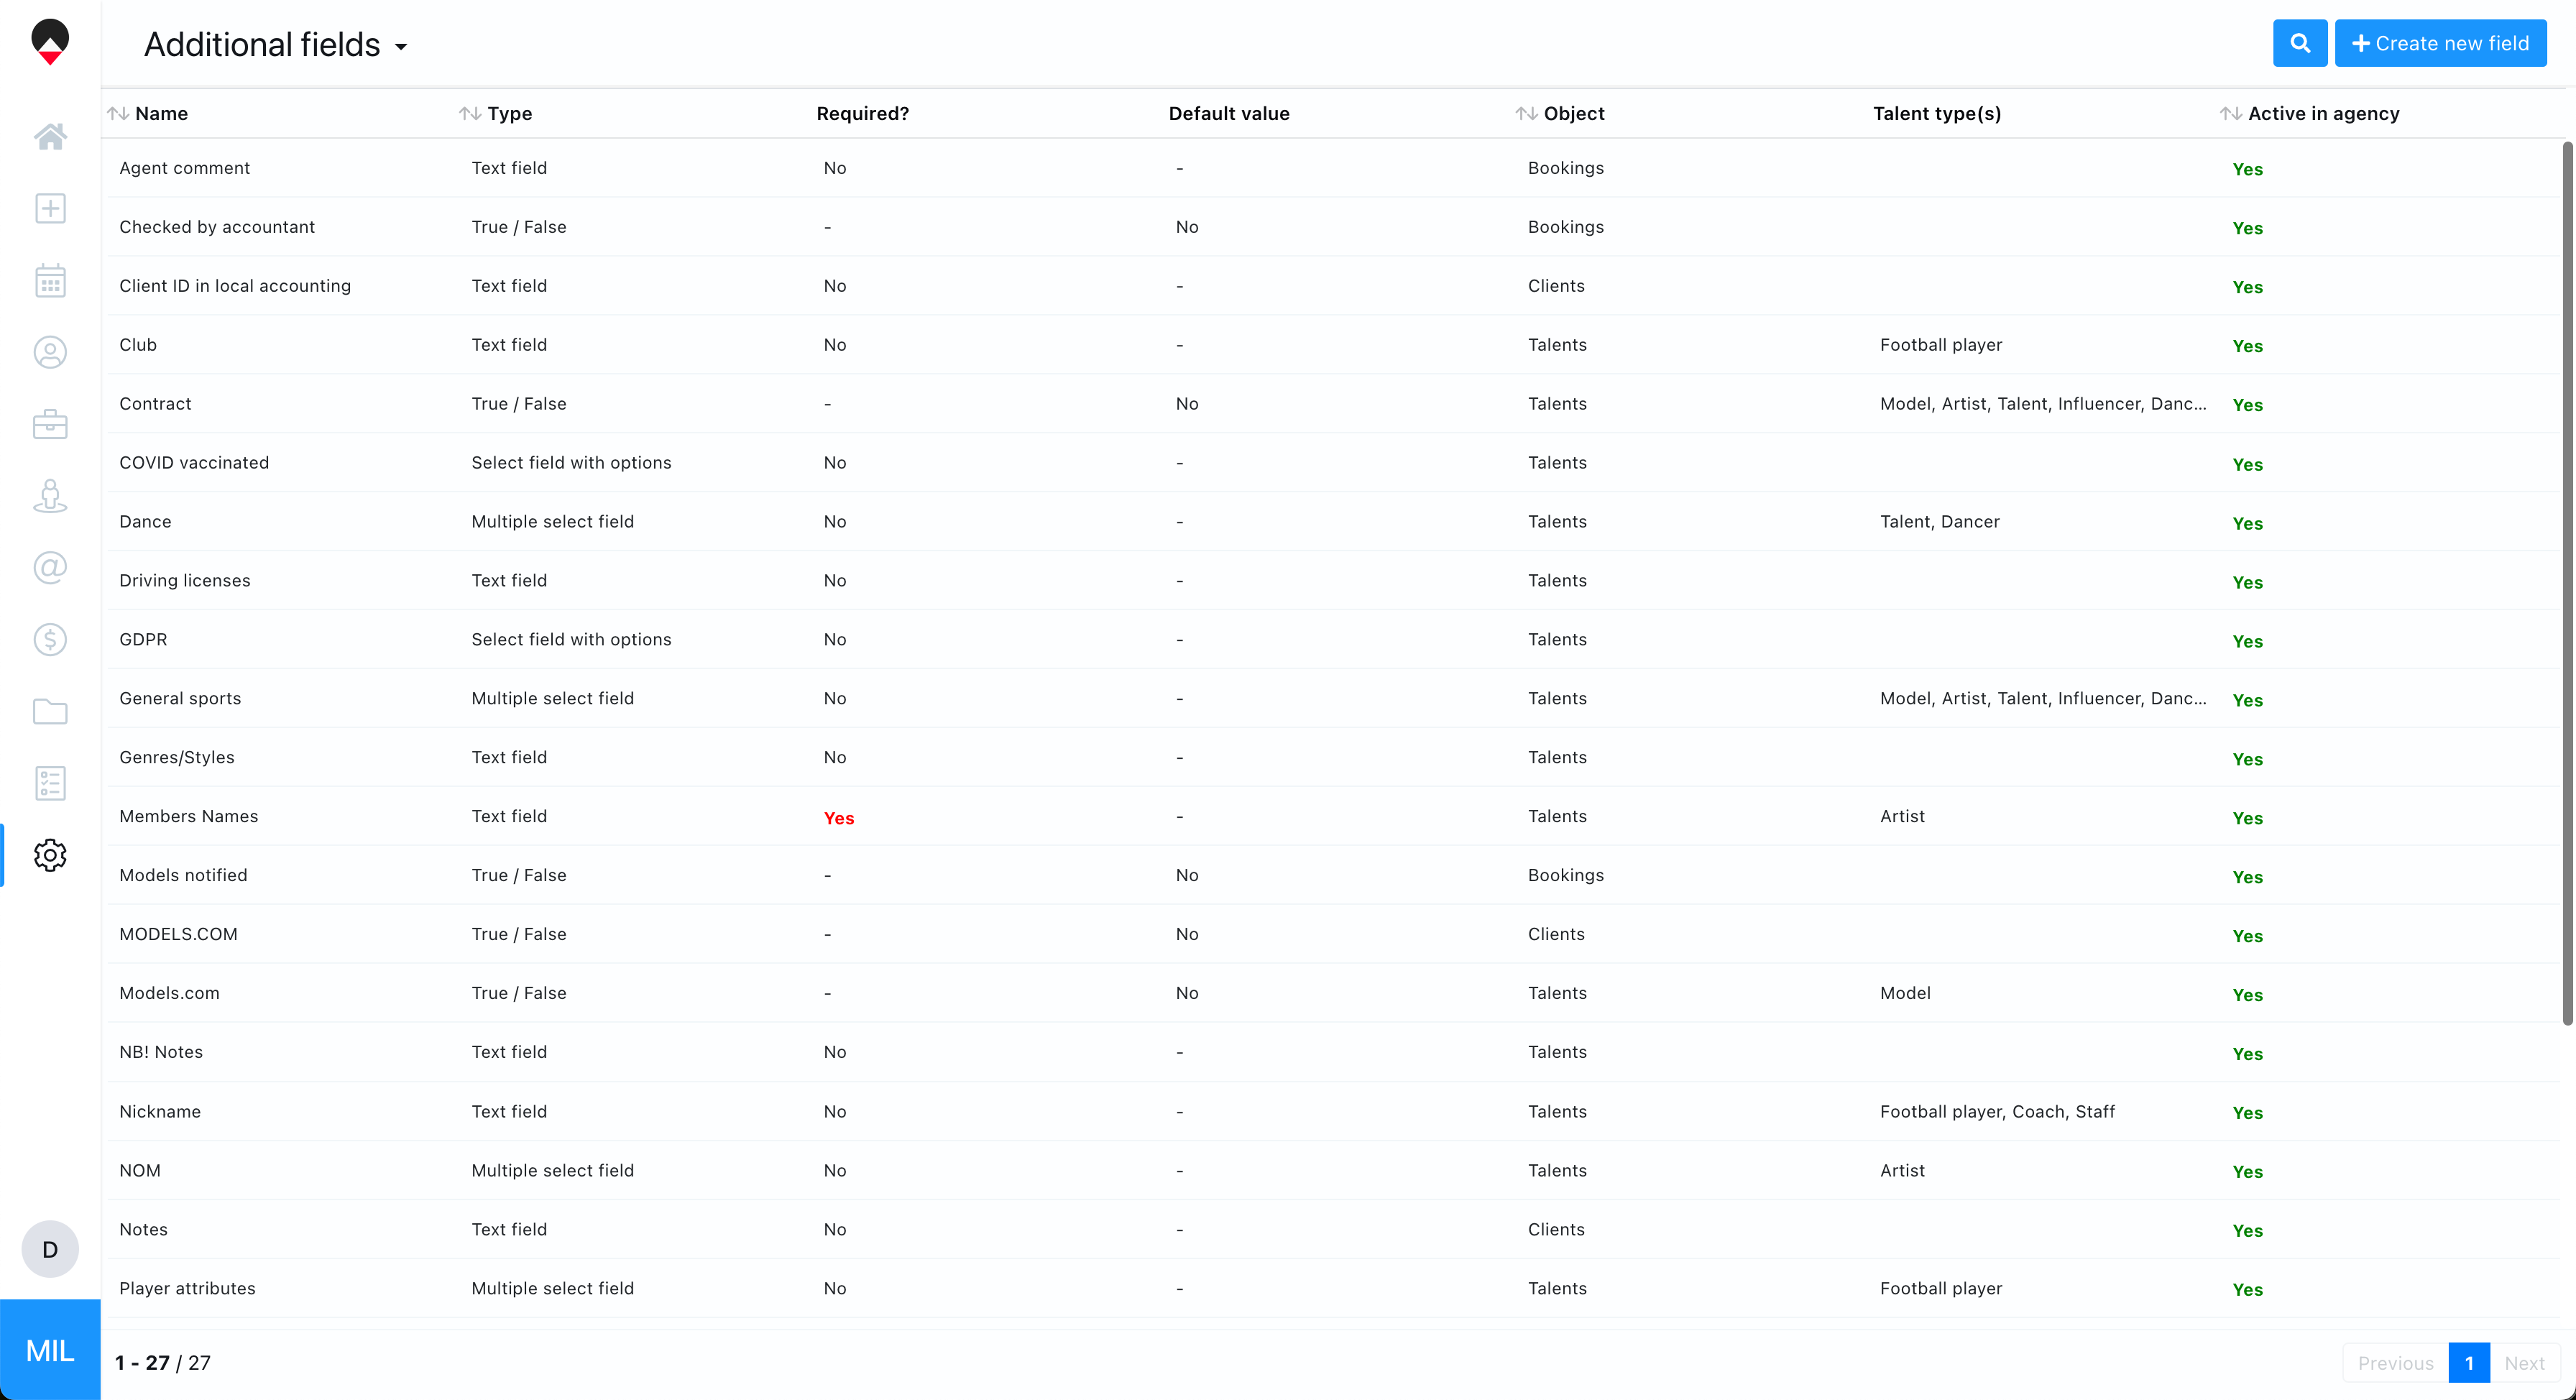
Task: Click the blue search magnifier button
Action: click(2300, 43)
